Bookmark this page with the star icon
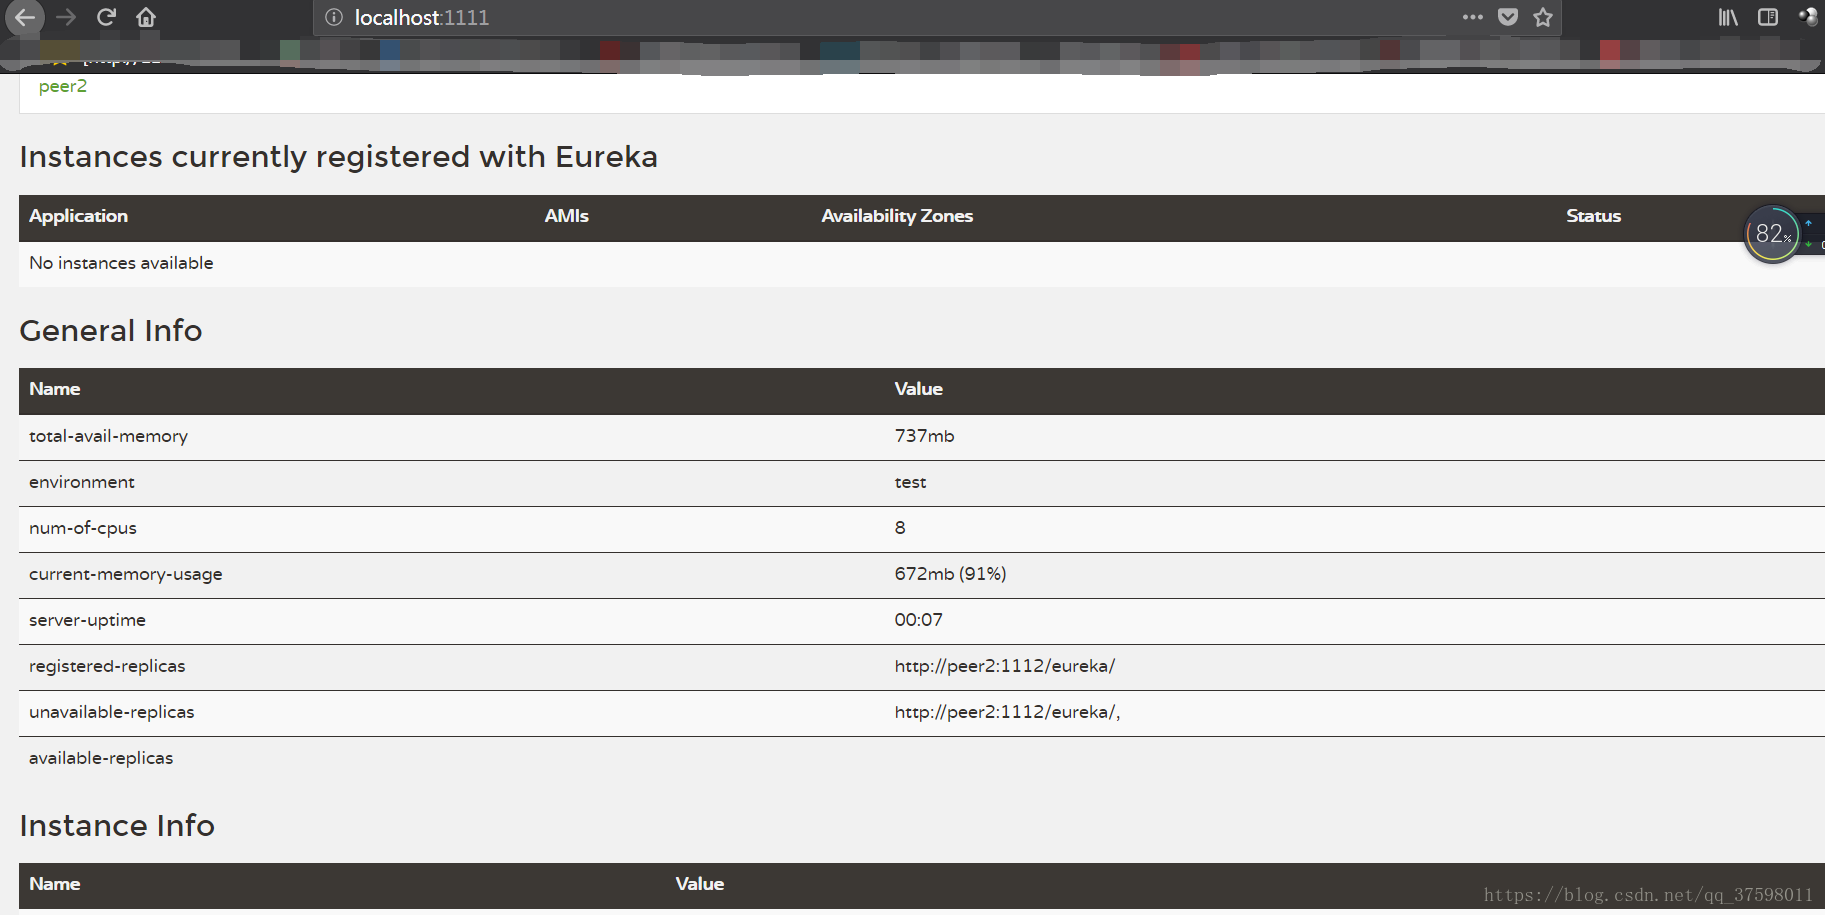The image size is (1825, 915). [x=1543, y=17]
